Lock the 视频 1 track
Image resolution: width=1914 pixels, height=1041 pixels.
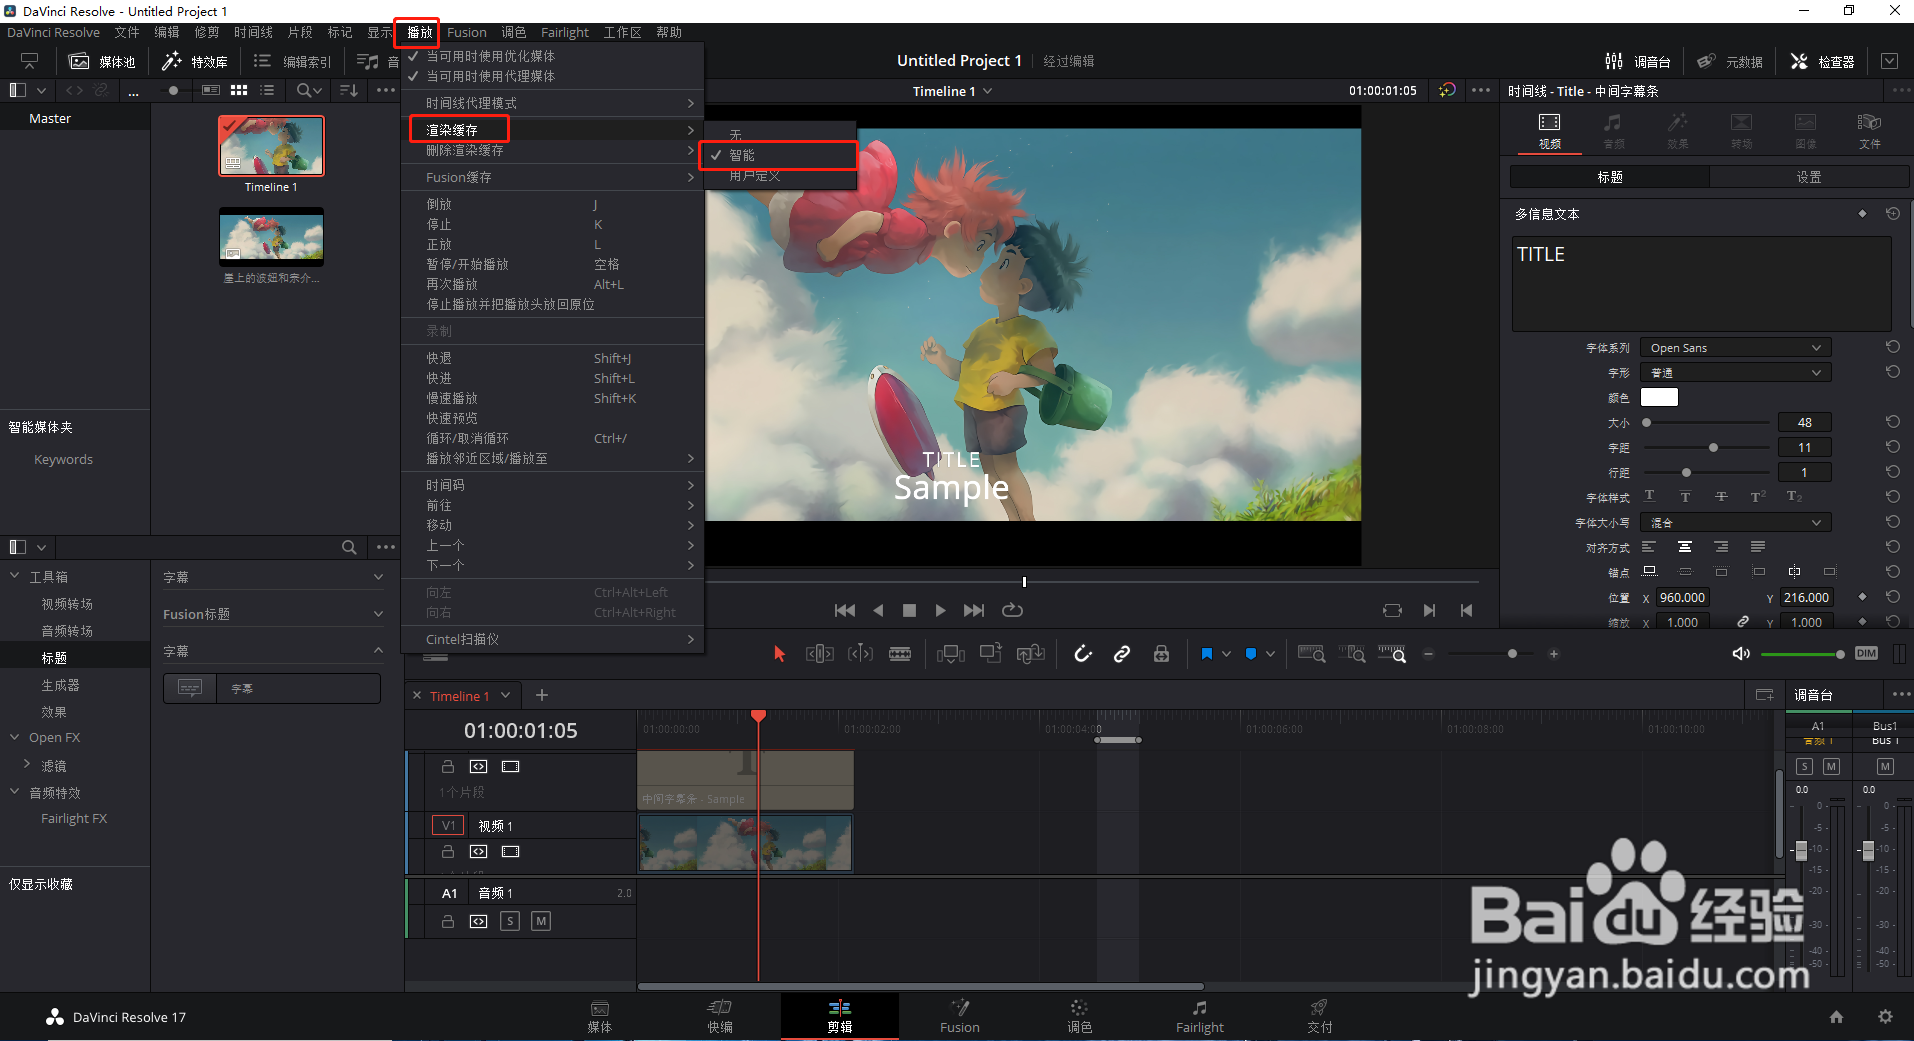click(448, 852)
